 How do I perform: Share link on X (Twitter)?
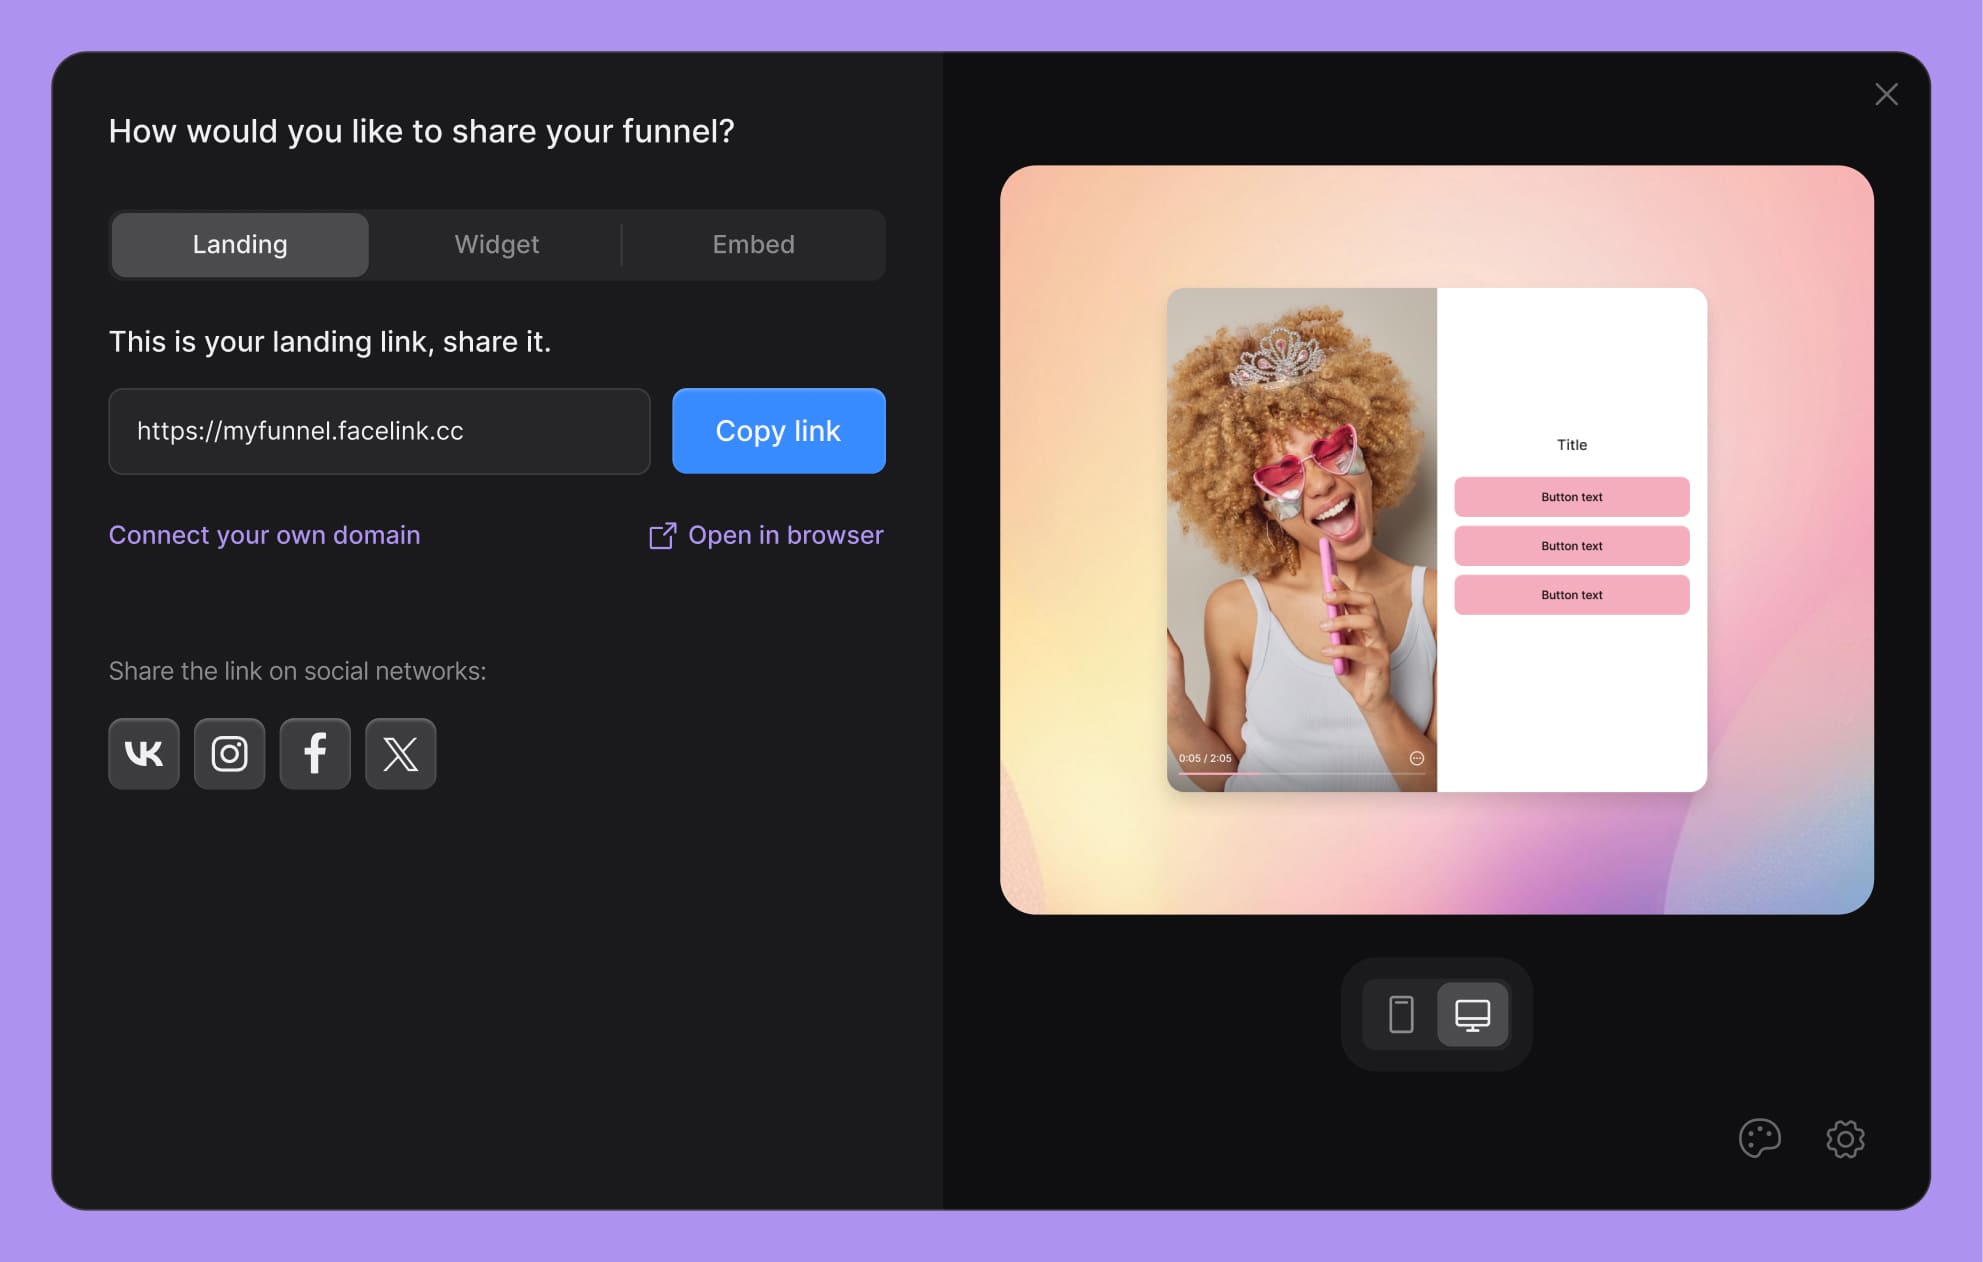[x=401, y=753]
